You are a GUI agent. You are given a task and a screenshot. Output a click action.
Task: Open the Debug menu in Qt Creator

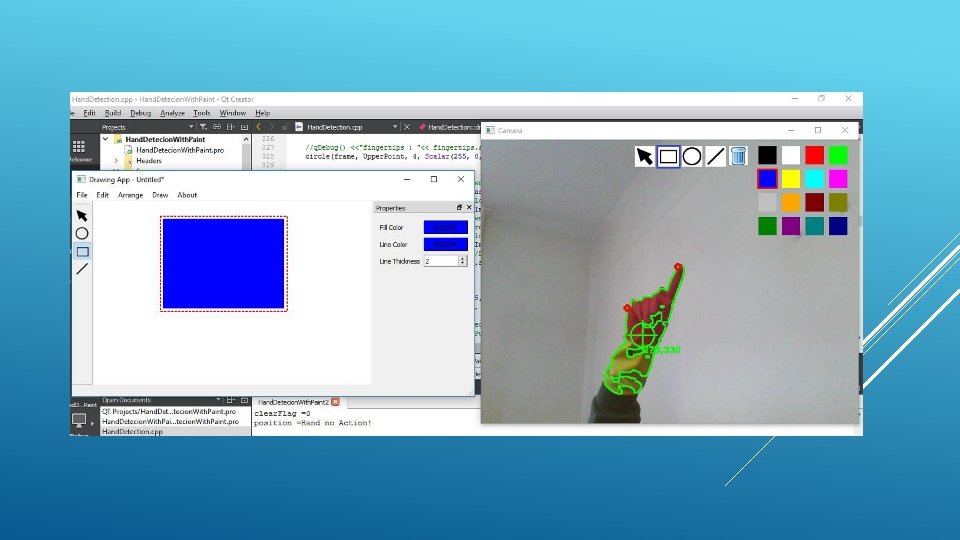[140, 113]
